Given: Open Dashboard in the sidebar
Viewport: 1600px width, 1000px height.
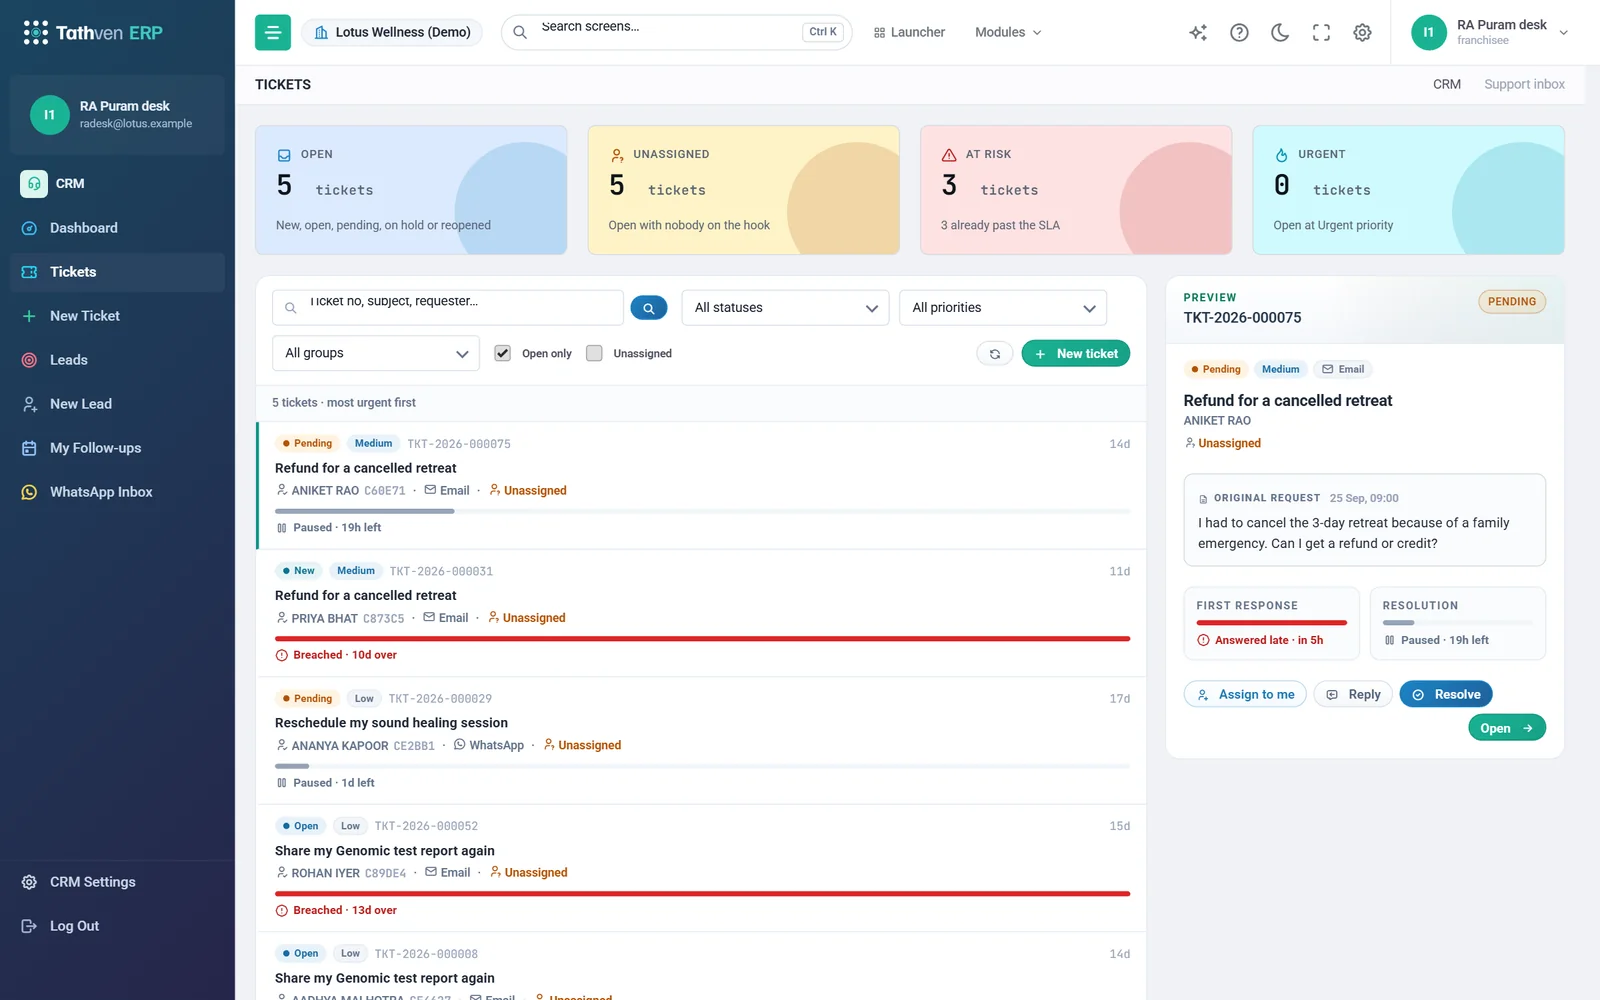Looking at the screenshot, I should coord(117,228).
